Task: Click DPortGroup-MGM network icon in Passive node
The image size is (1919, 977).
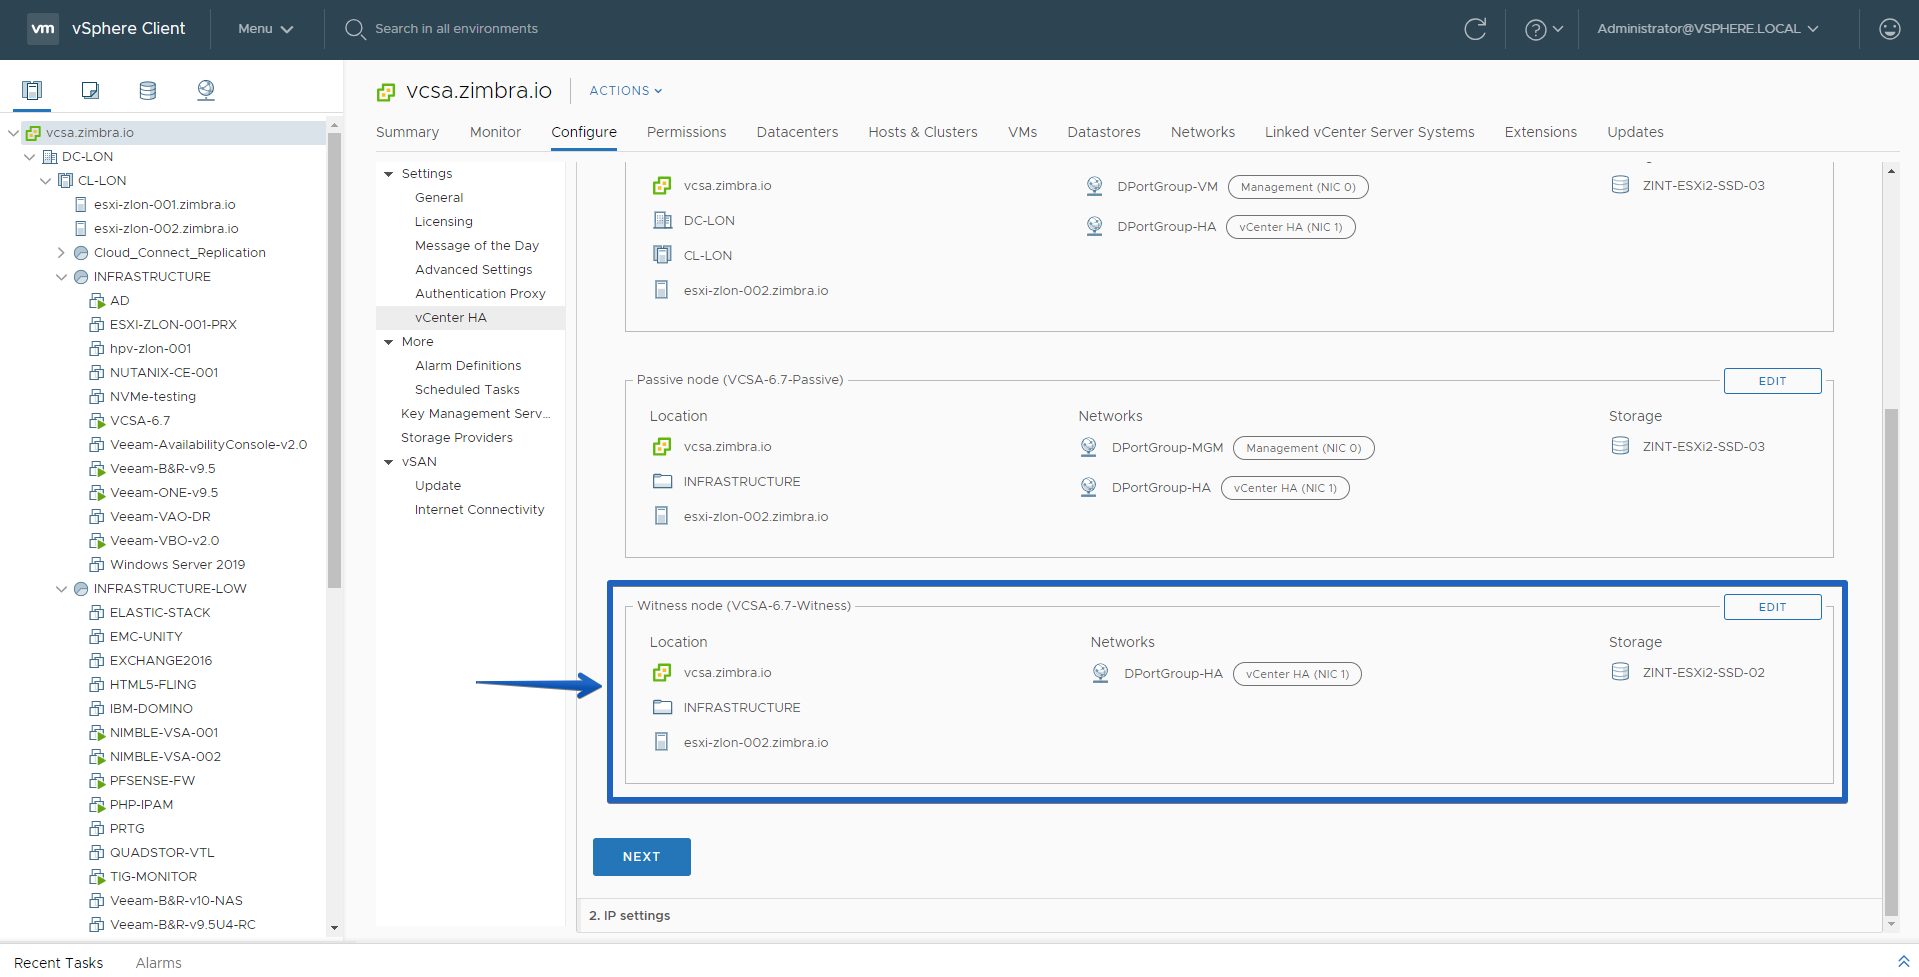Action: click(1088, 447)
